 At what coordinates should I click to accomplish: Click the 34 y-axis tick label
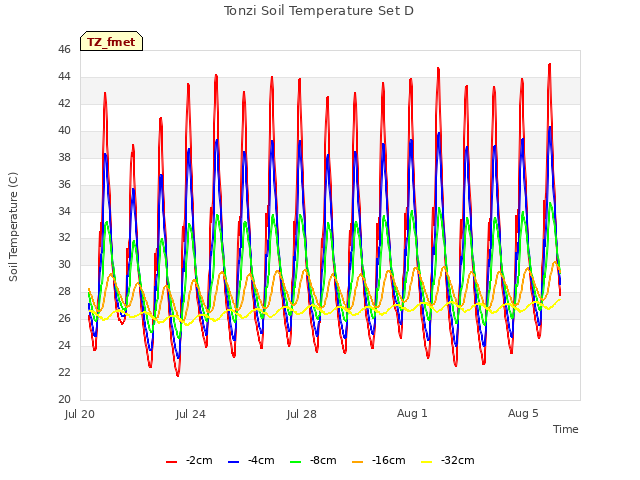click(64, 211)
